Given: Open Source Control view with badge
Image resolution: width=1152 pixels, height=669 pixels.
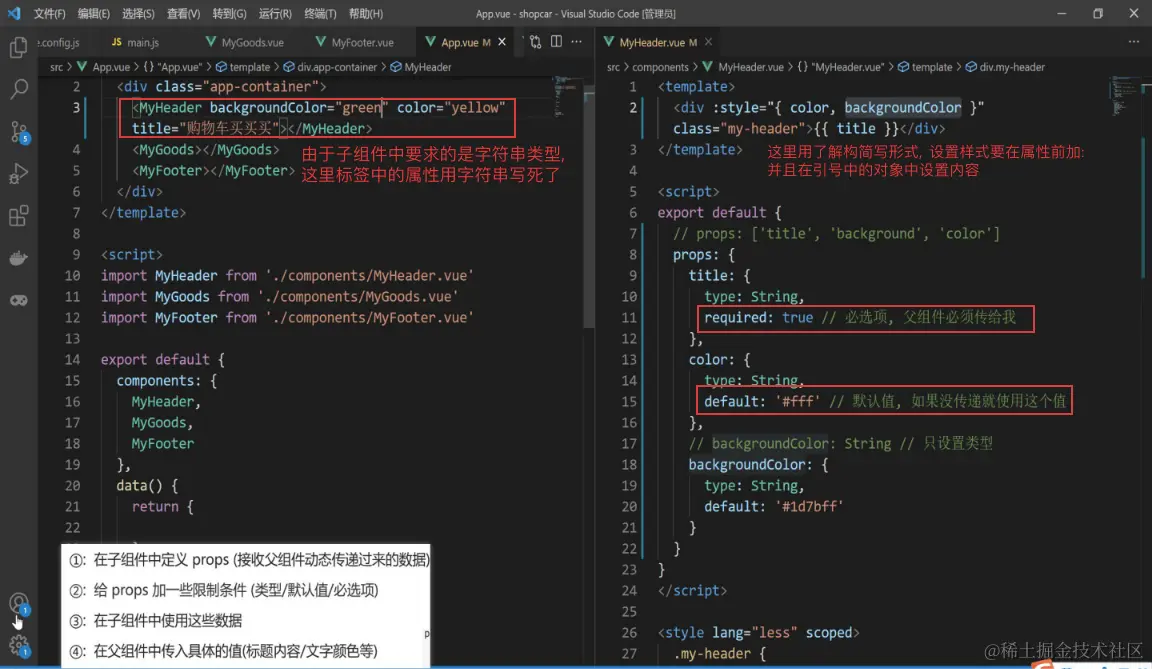Looking at the screenshot, I should click(18, 132).
